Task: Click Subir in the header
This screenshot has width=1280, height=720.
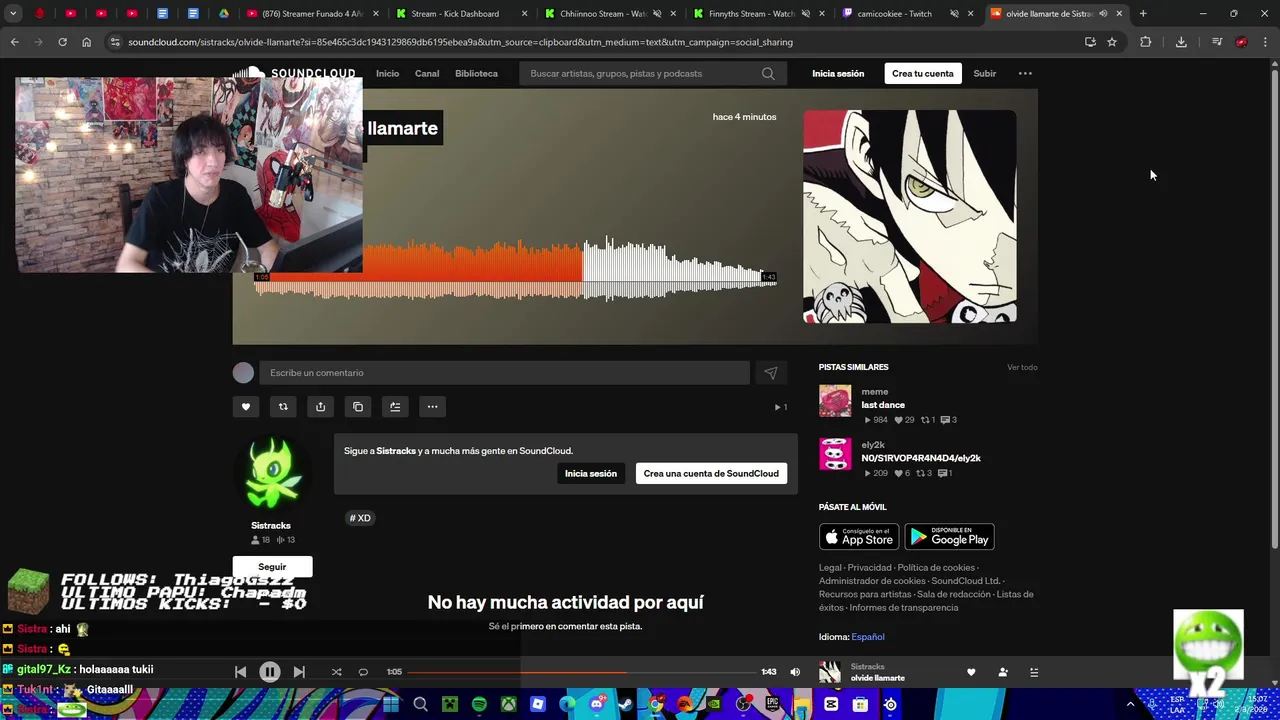Action: click(x=985, y=74)
